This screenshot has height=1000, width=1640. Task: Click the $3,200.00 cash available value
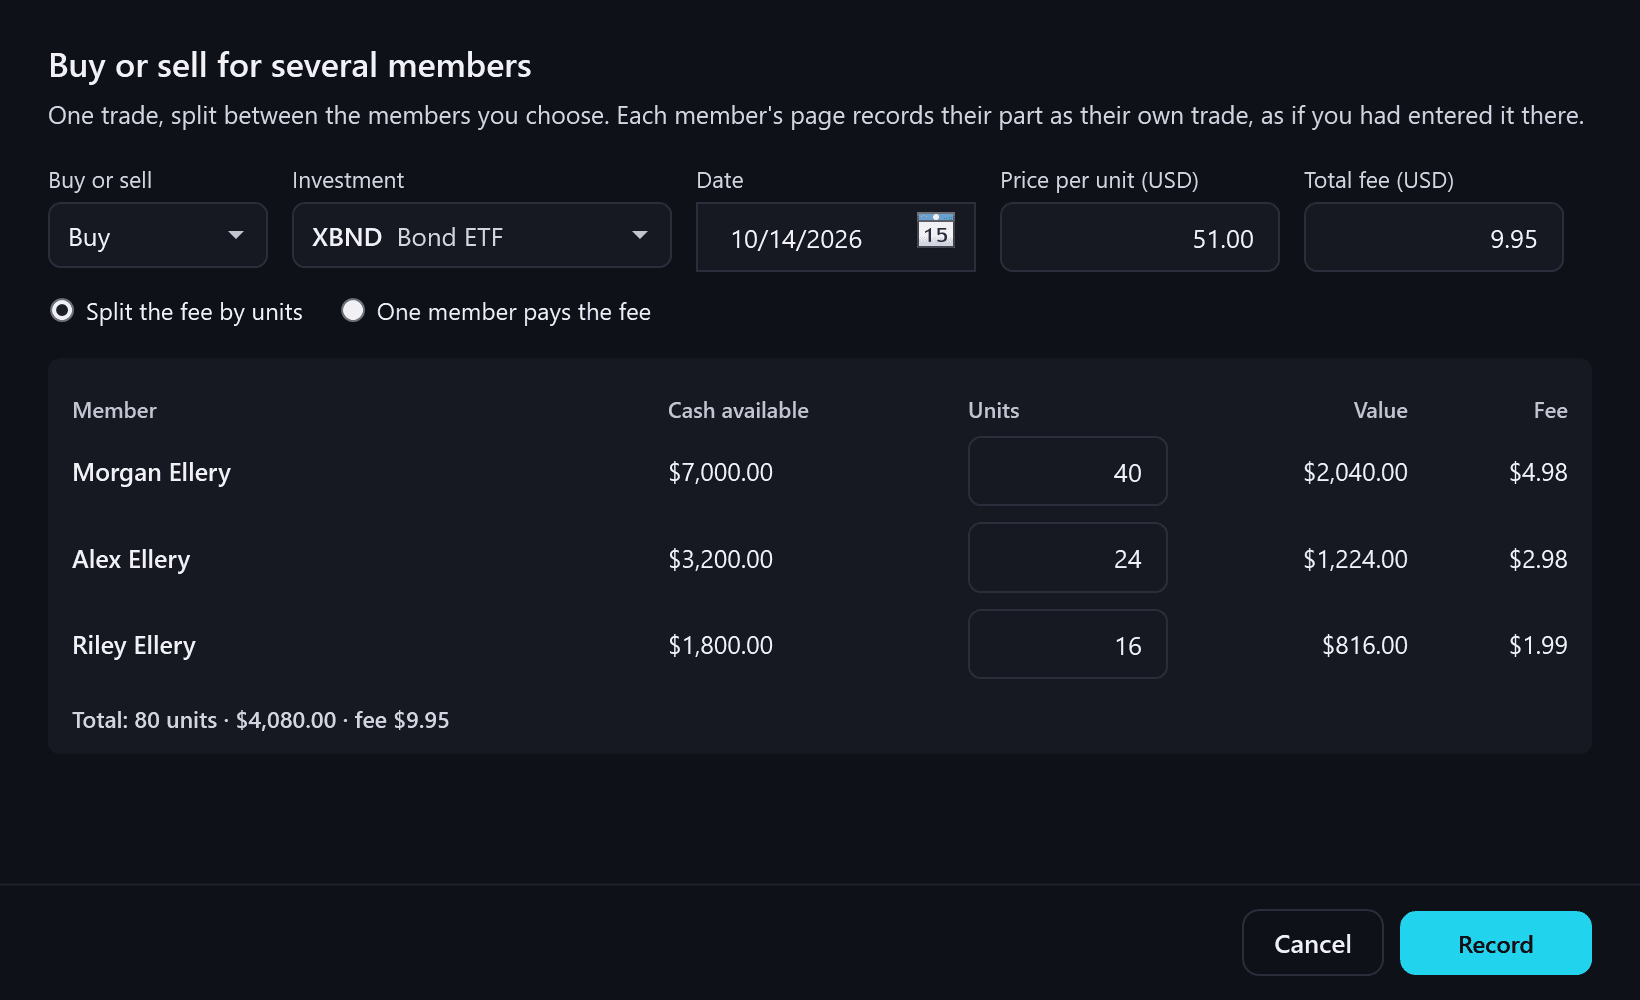coord(721,559)
